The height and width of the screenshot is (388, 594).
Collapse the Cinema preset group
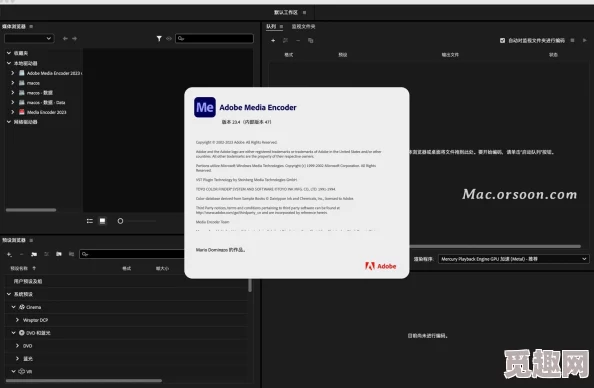pyautogui.click(x=13, y=307)
